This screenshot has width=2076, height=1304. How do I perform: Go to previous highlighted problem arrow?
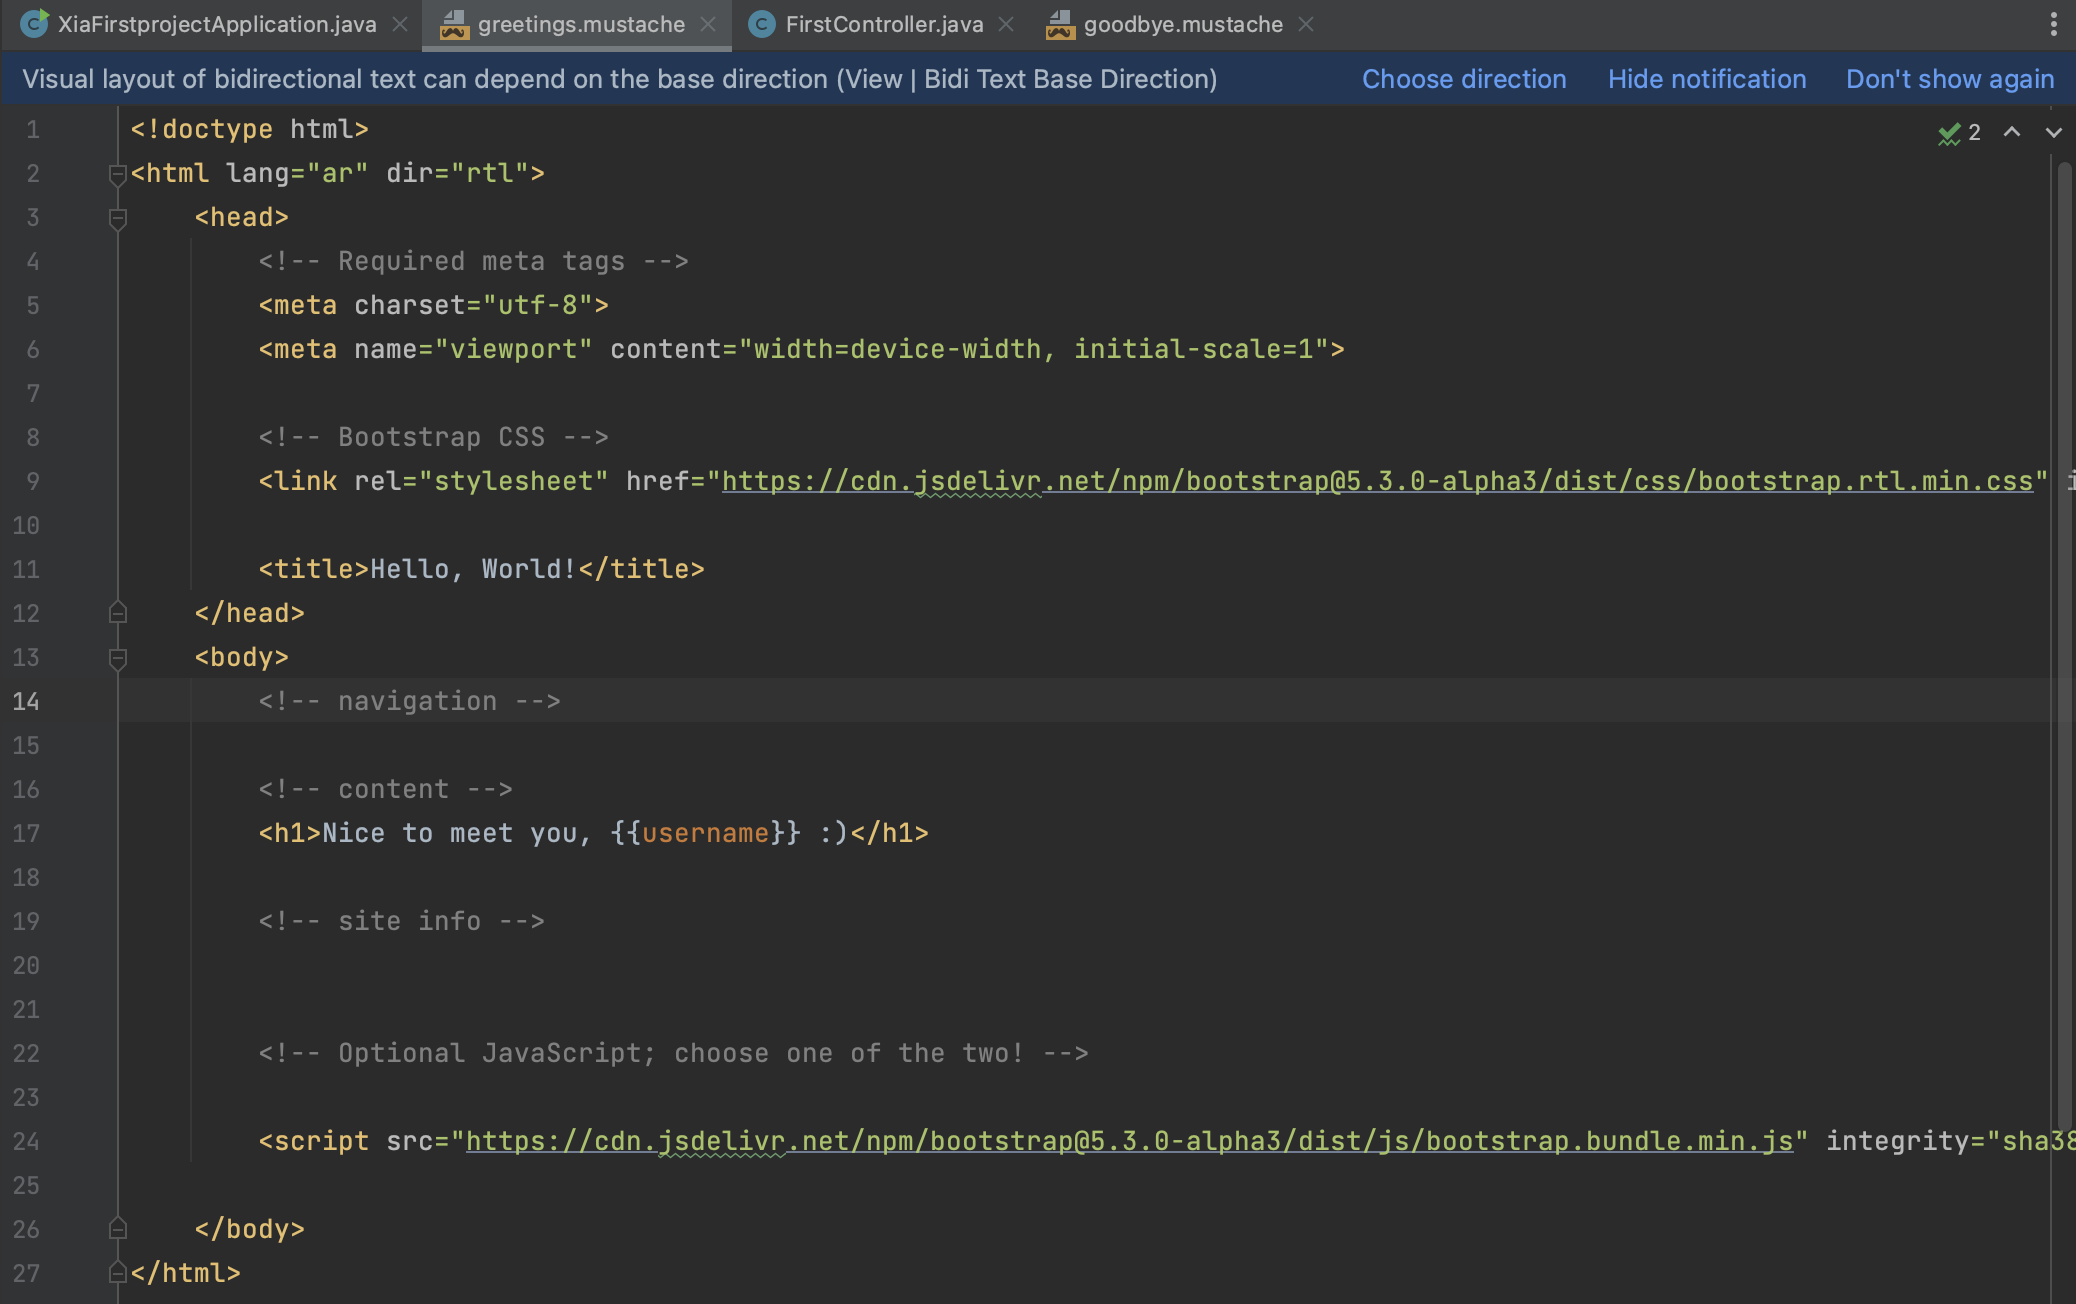tap(2012, 132)
